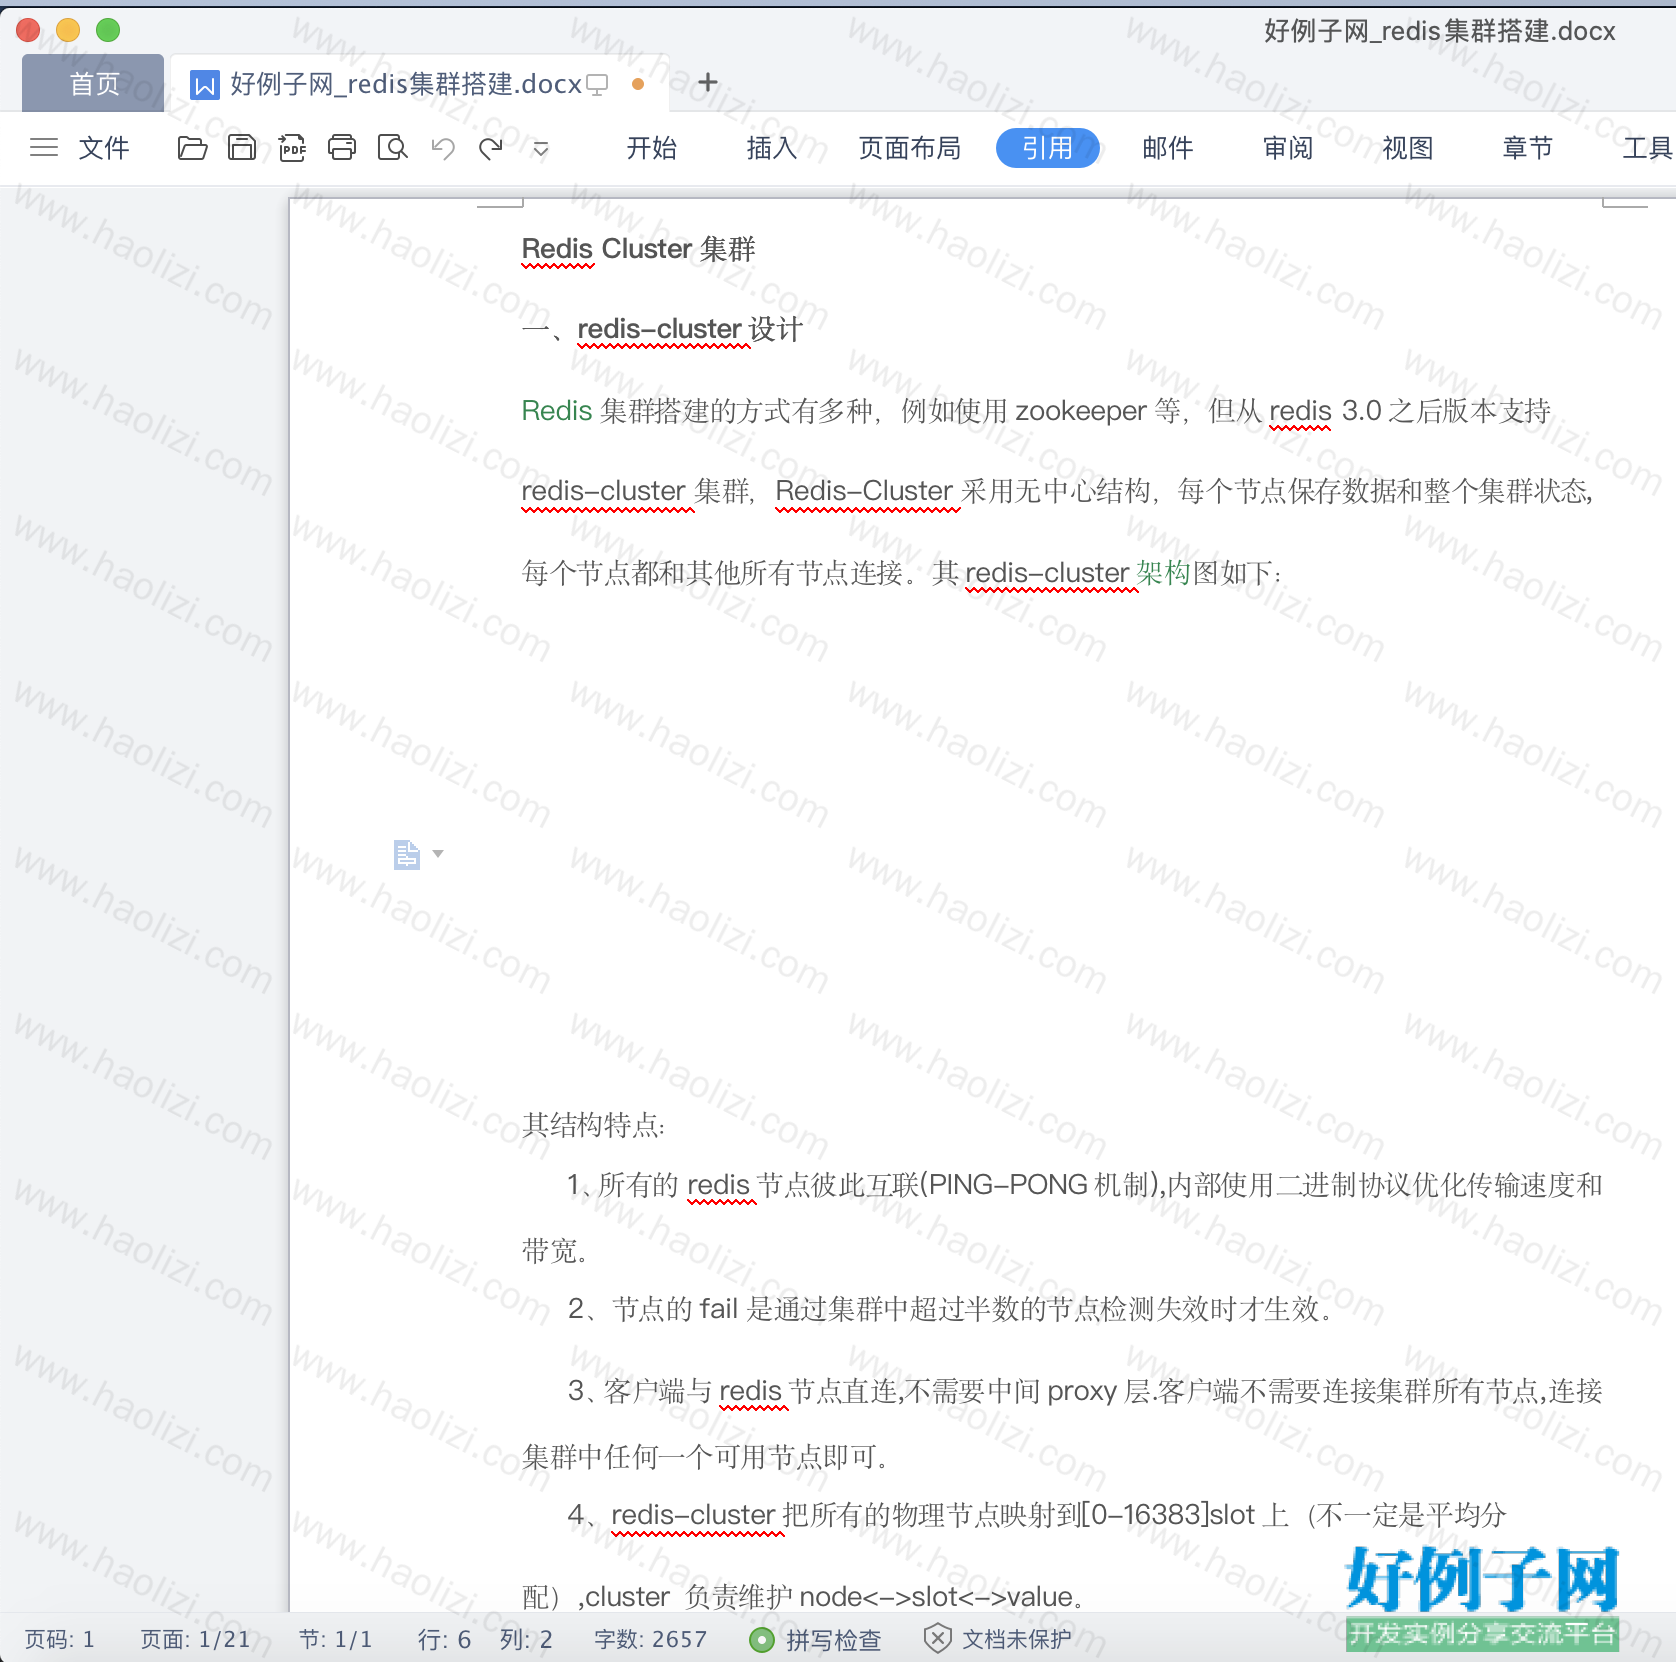Save document with the save icon
The image size is (1676, 1662).
242,148
